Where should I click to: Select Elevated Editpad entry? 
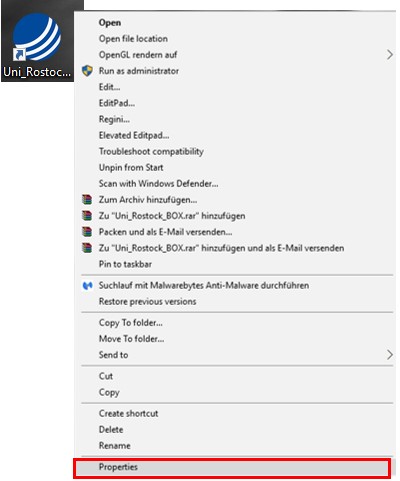click(134, 135)
